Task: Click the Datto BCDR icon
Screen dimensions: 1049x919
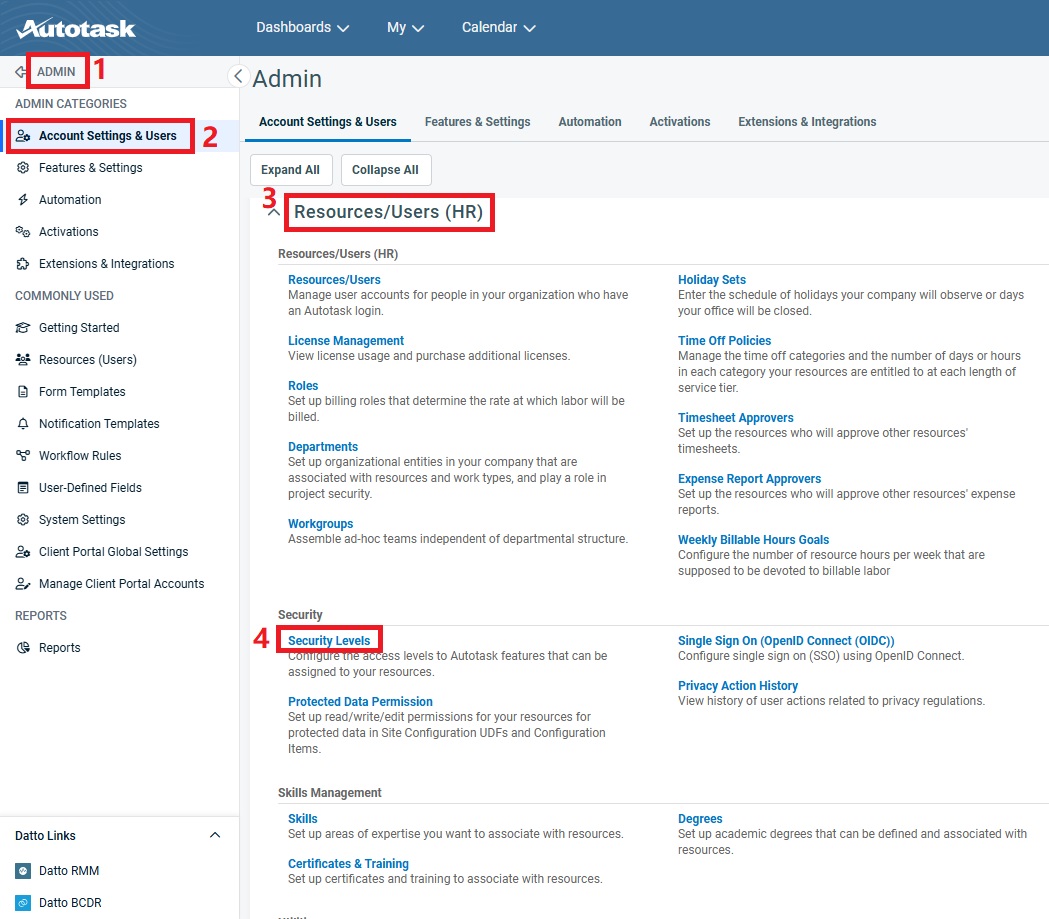Action: [x=23, y=903]
